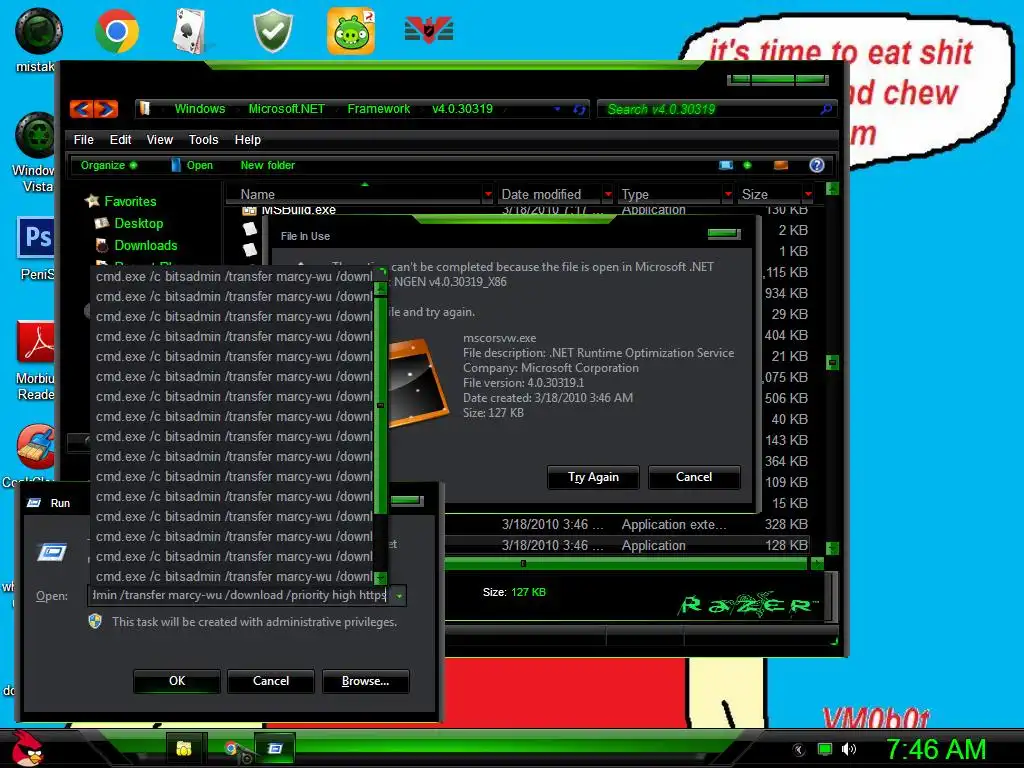Click the volume speaker tray icon

[x=848, y=749]
